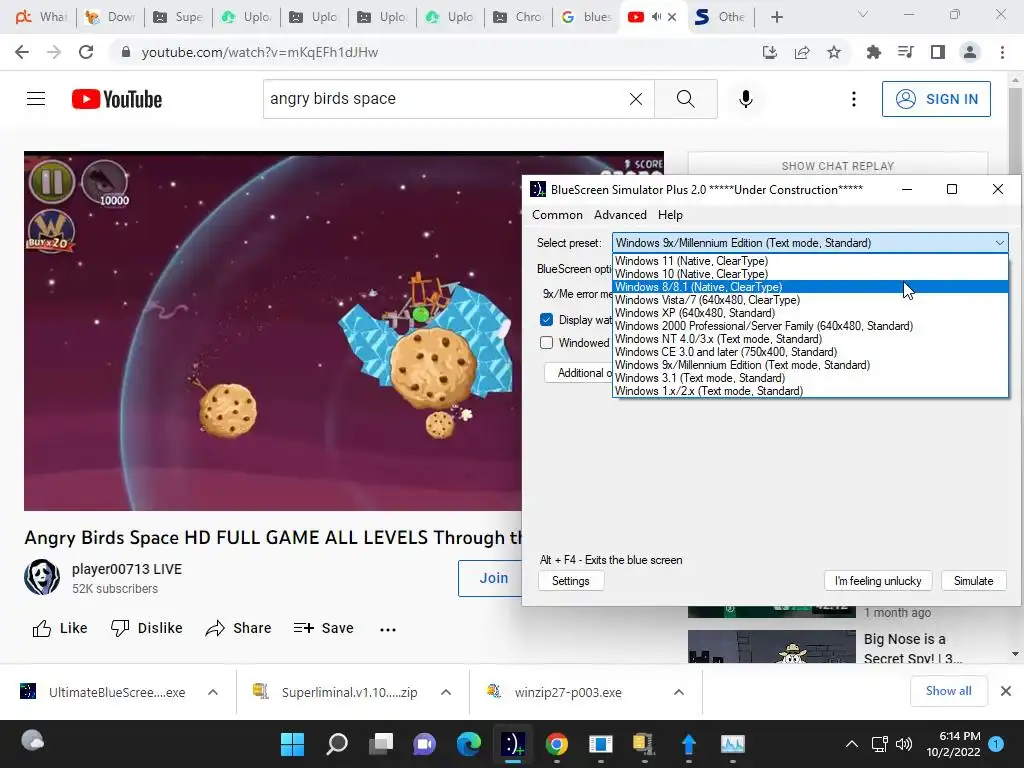Expand winzip27-p003.exe download options chevron
This screenshot has width=1024, height=768.
679,692
